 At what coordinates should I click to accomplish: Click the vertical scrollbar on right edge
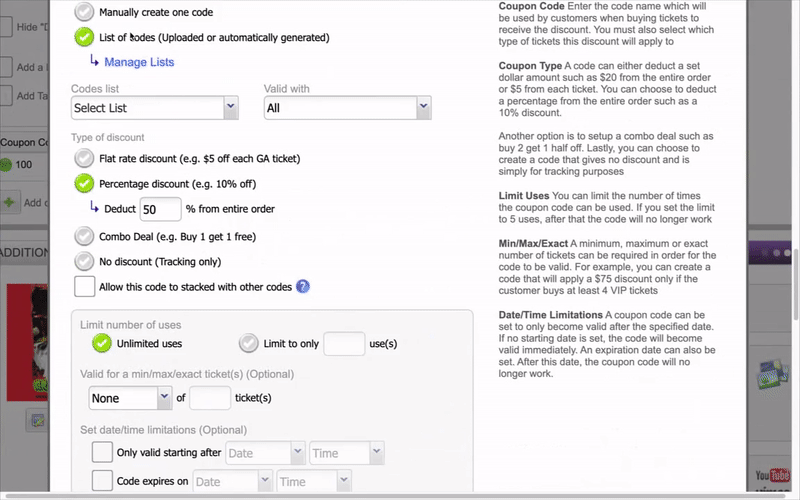click(796, 284)
